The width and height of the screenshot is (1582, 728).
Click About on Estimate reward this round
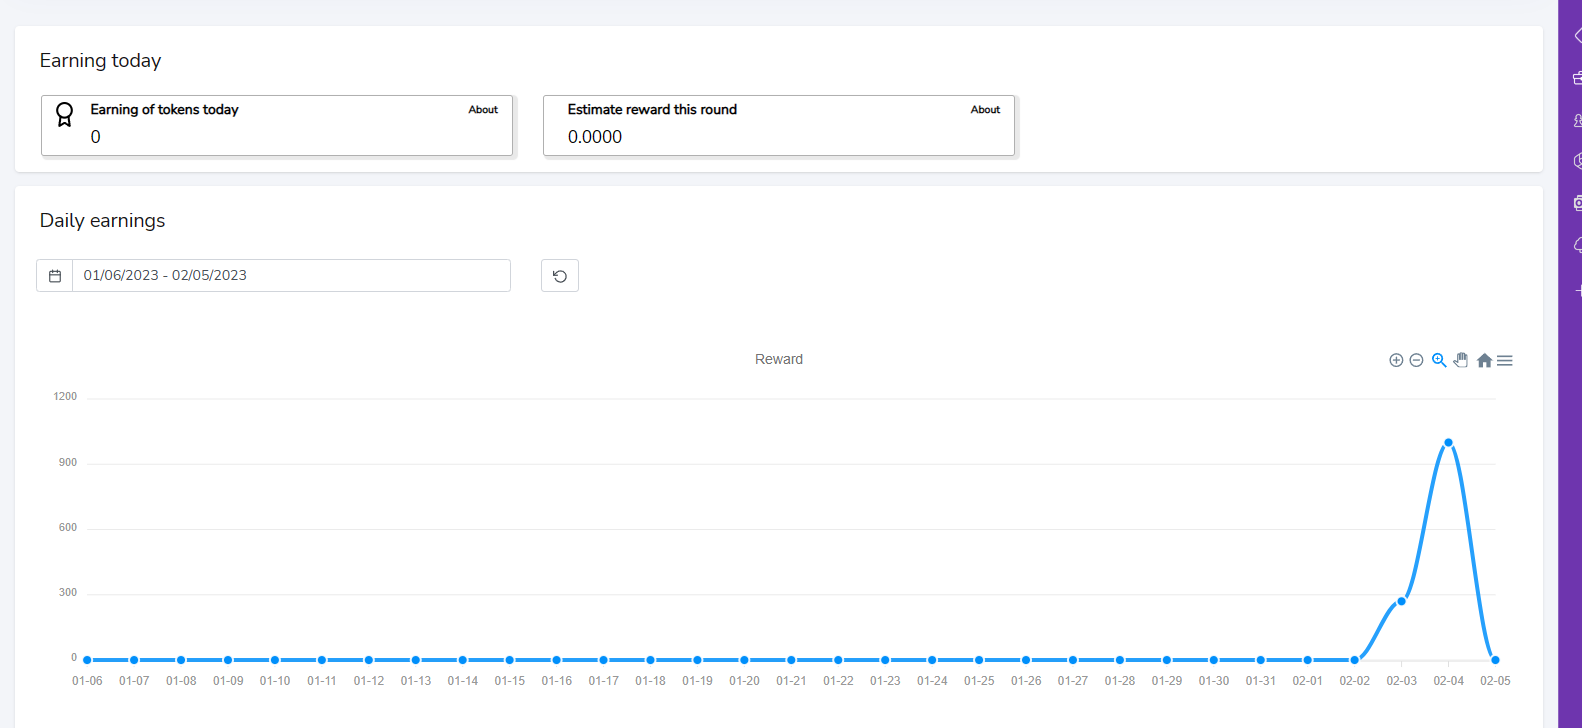[985, 110]
